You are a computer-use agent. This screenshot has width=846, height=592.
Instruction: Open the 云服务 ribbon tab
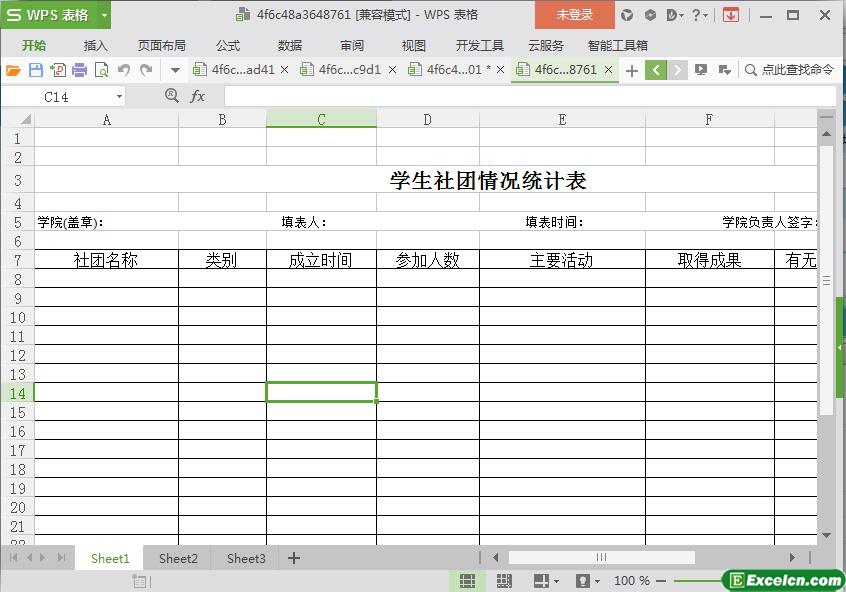tap(545, 45)
